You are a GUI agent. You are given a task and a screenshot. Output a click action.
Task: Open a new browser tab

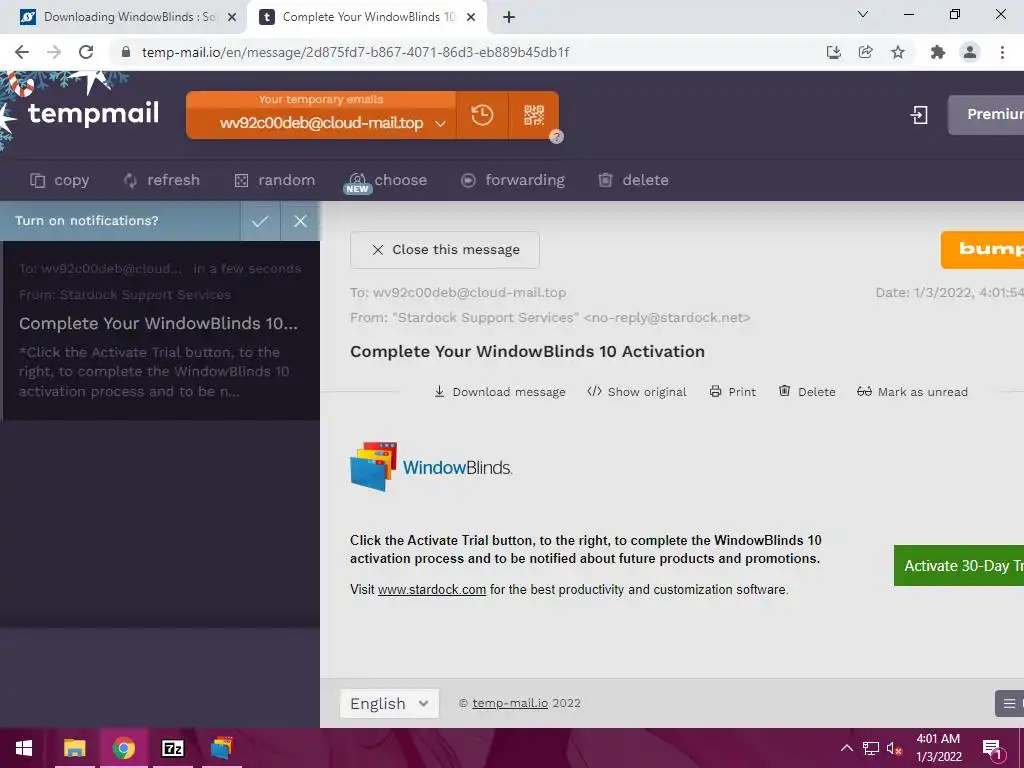pos(509,18)
